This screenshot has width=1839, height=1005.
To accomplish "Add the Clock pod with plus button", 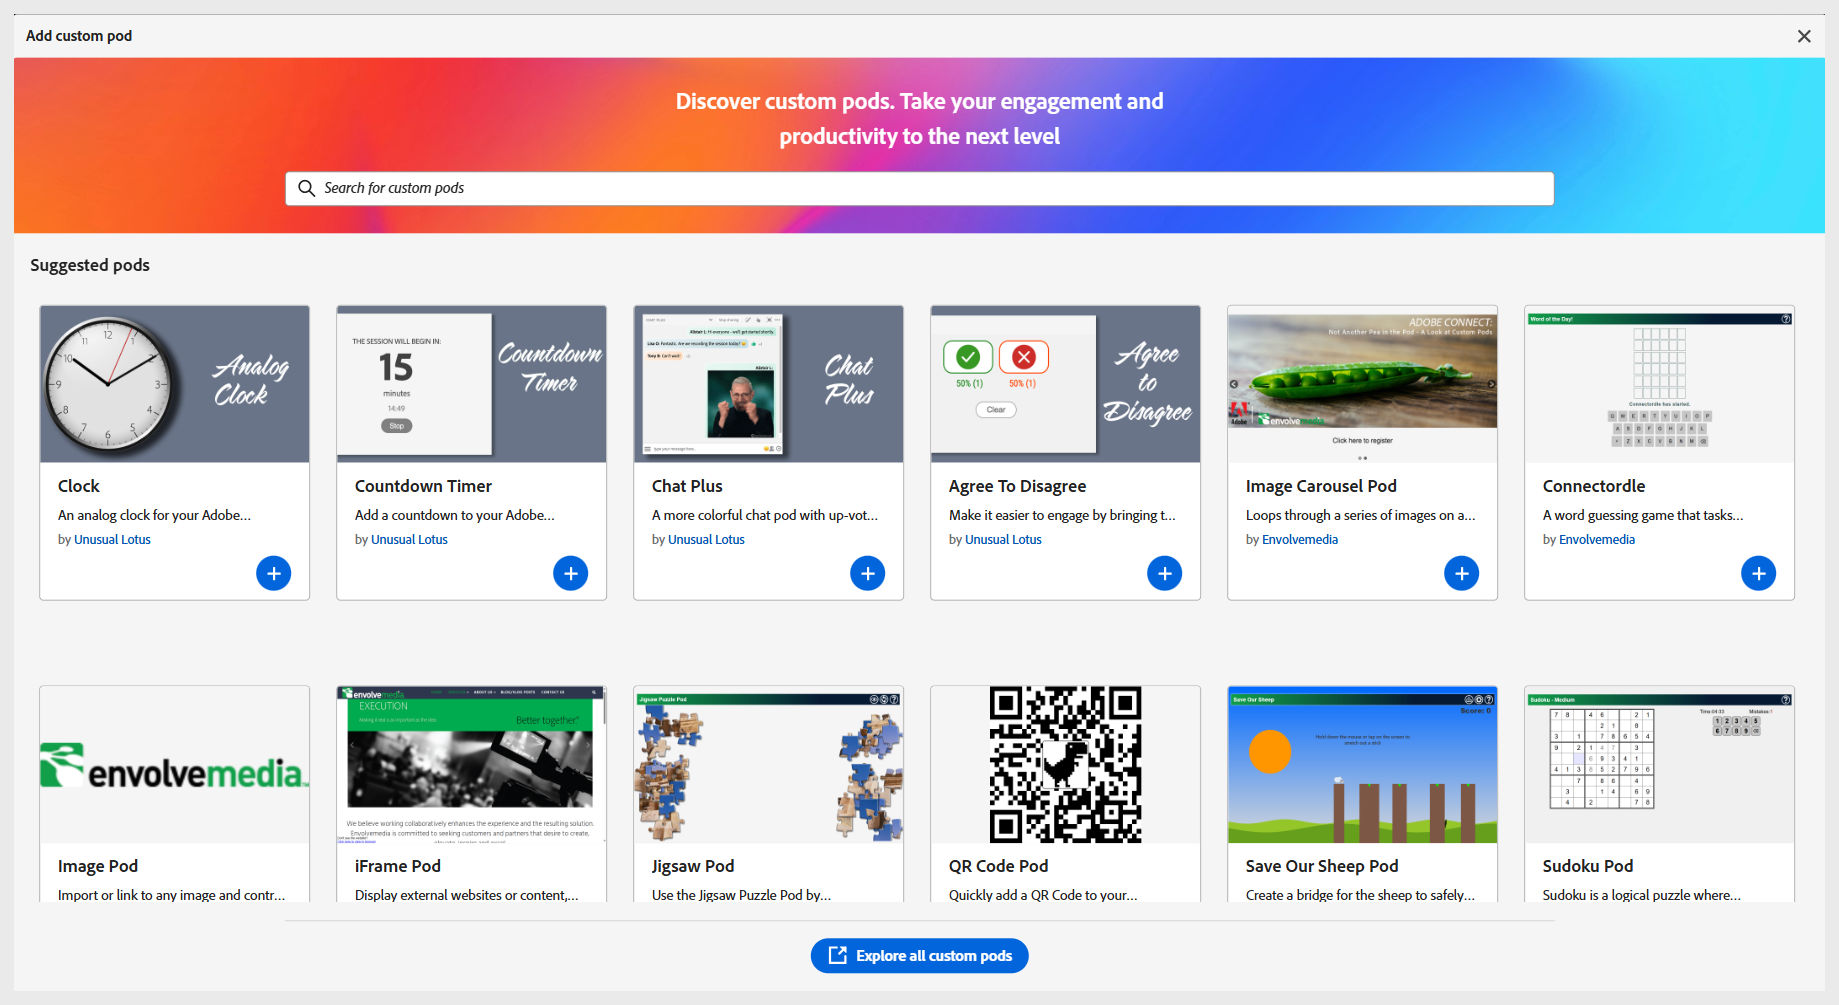I will 273,573.
